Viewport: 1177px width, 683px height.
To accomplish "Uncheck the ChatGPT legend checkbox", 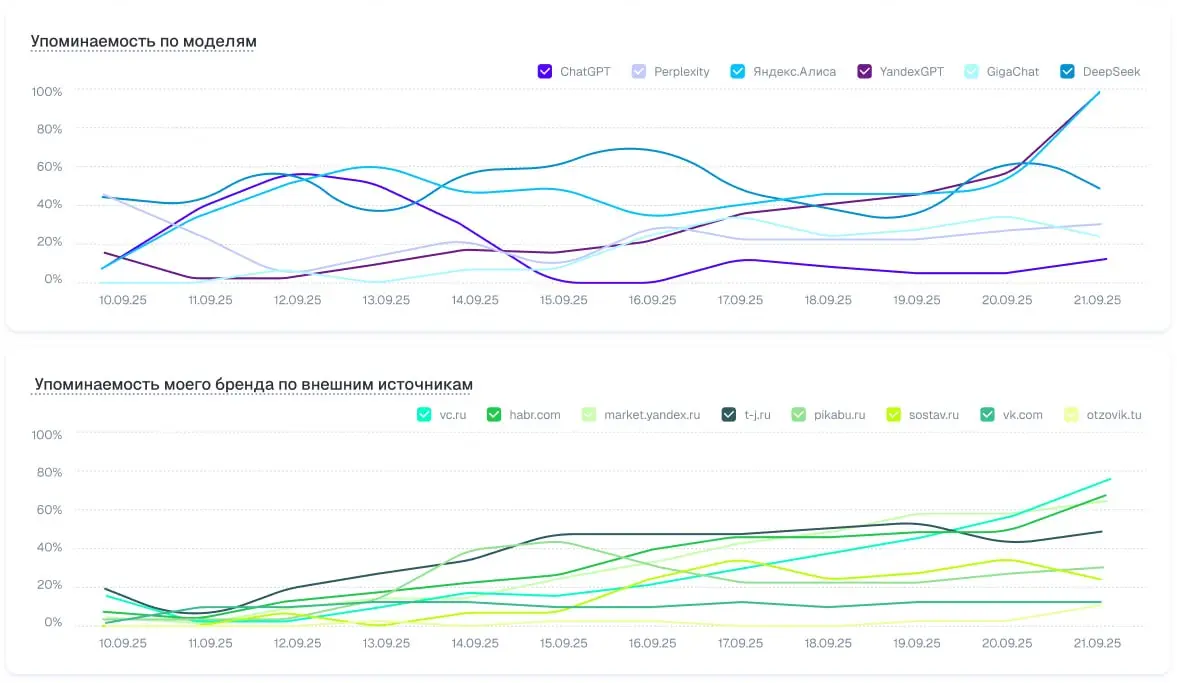I will click(545, 71).
